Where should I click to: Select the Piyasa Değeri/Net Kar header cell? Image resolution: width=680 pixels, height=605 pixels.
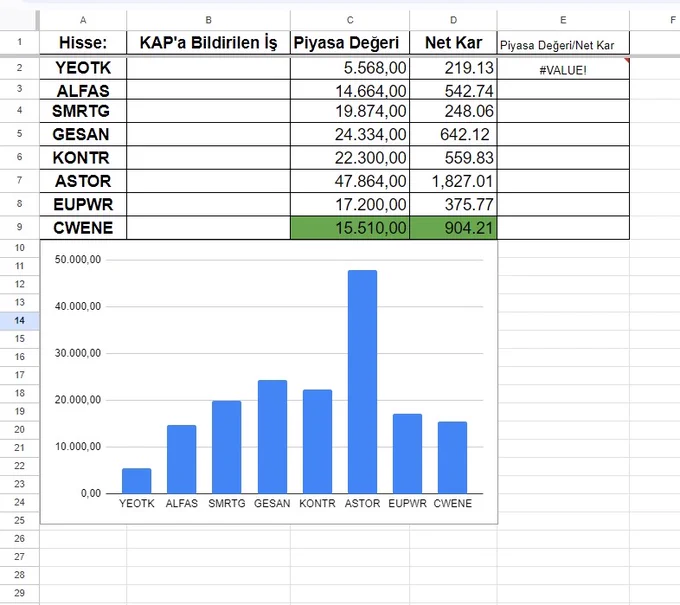tap(563, 43)
